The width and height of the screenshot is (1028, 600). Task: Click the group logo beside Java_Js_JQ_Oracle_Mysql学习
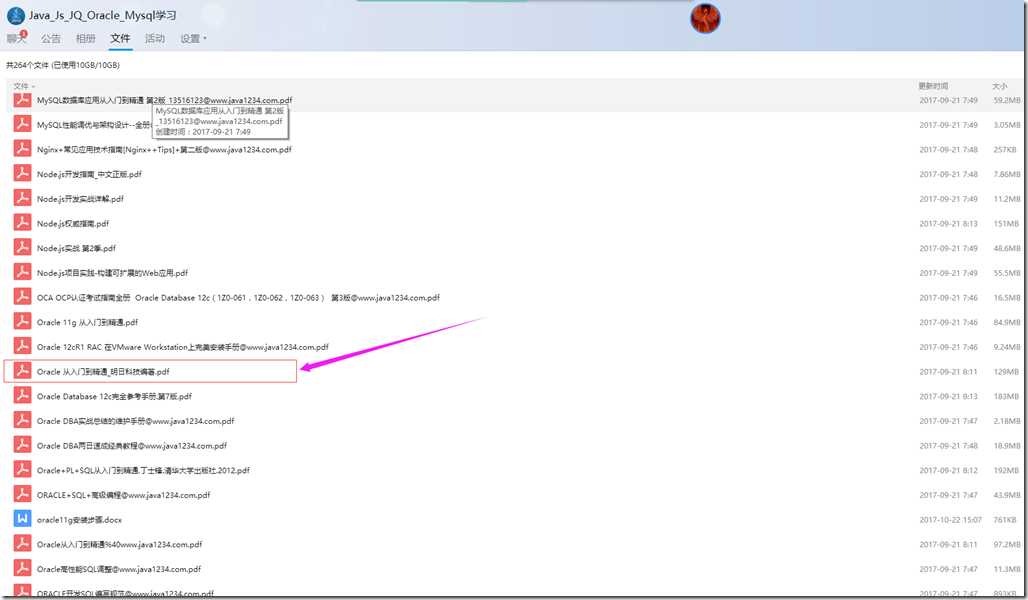[x=16, y=15]
